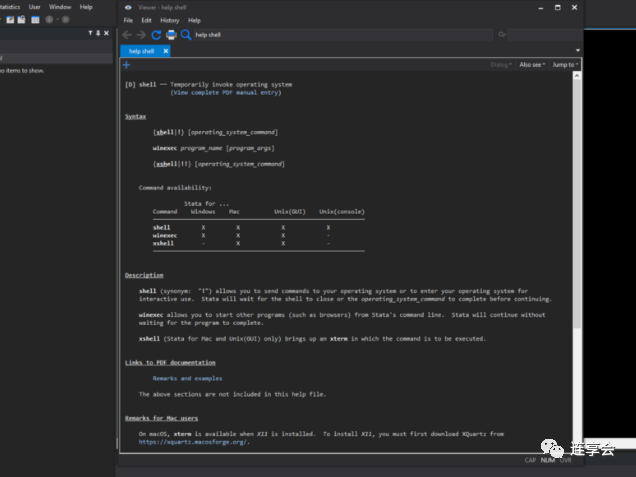Click the filter icon on the side panel
The image size is (636, 477).
(90, 33)
